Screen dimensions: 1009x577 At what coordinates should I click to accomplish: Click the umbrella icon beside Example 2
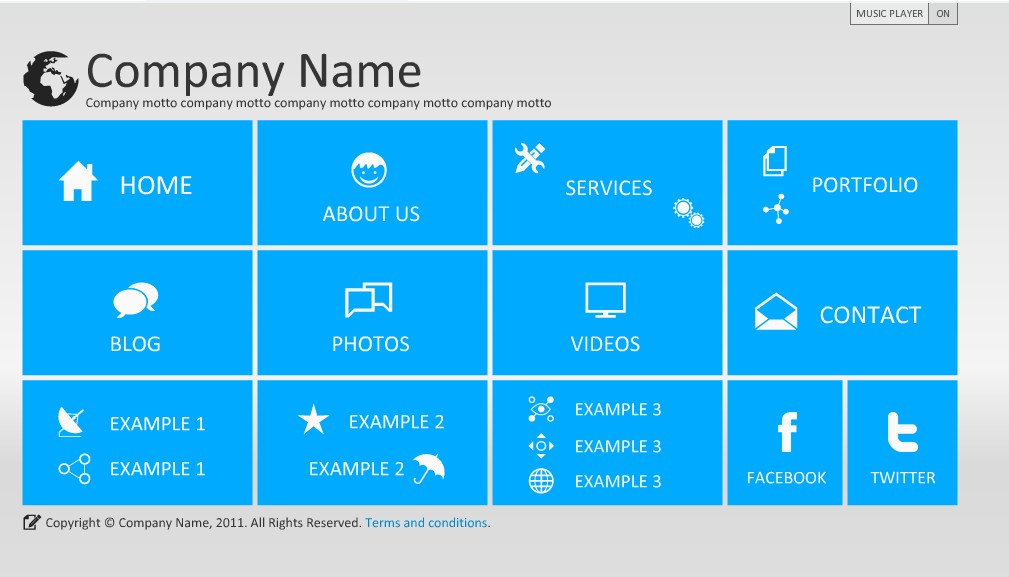tap(429, 467)
